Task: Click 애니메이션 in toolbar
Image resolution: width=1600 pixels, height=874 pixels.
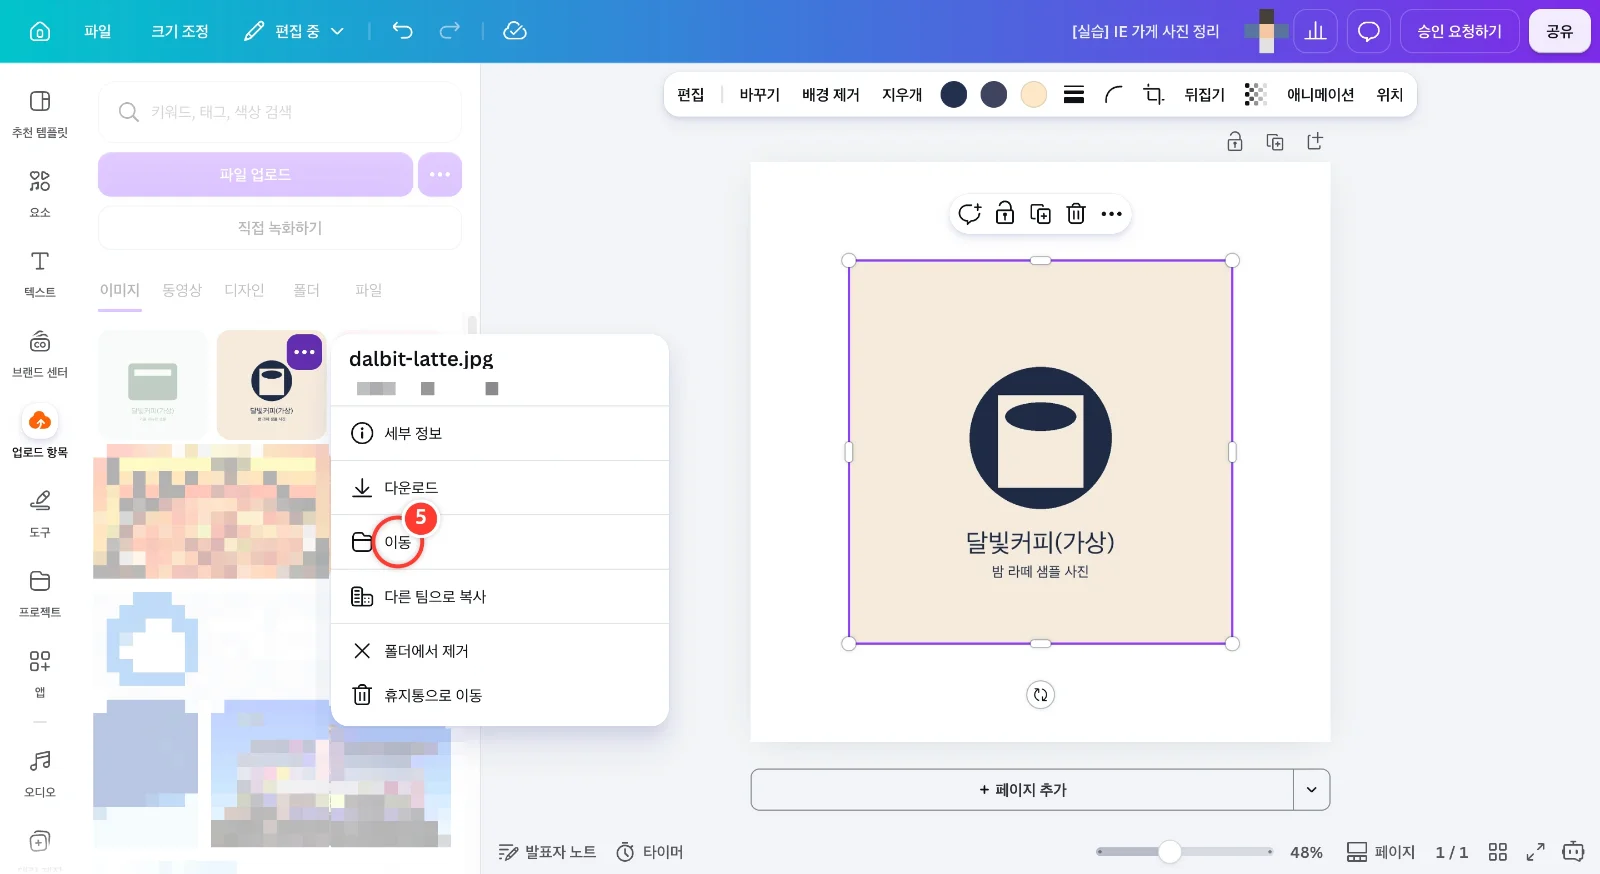Action: pyautogui.click(x=1320, y=94)
